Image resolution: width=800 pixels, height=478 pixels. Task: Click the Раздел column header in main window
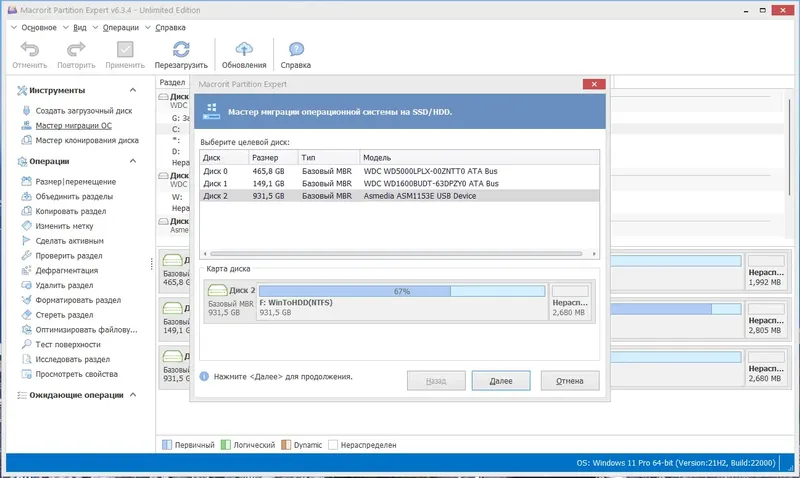point(172,82)
